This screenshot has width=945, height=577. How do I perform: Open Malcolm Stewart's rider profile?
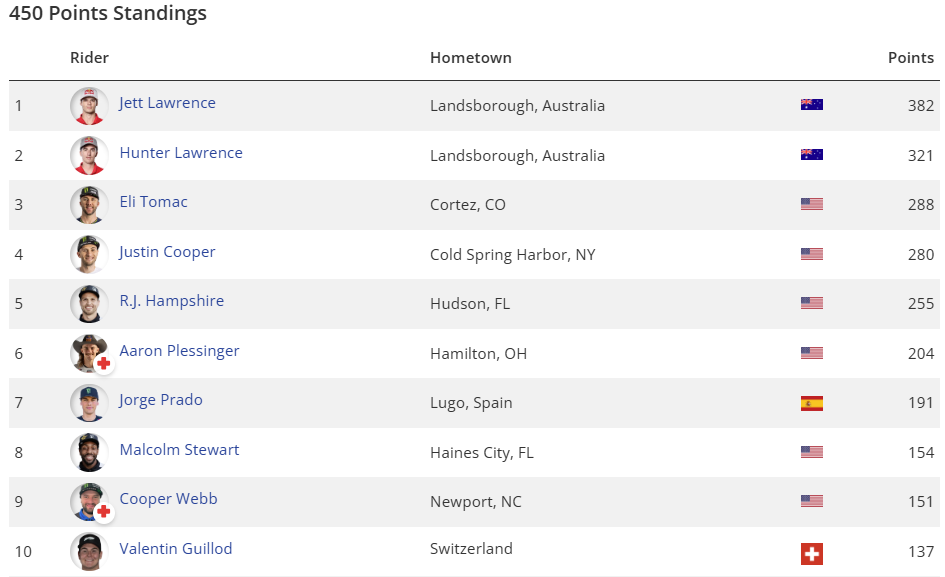coord(179,450)
